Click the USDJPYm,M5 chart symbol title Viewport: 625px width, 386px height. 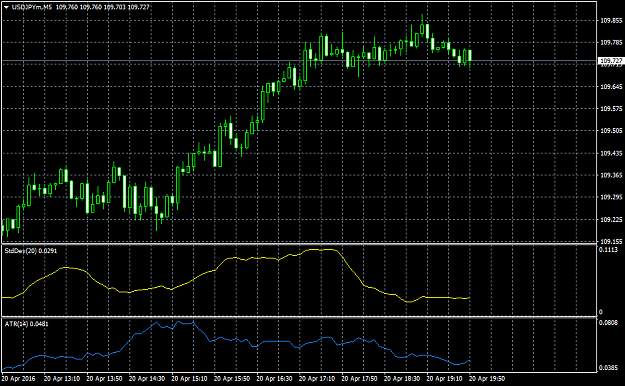click(32, 7)
